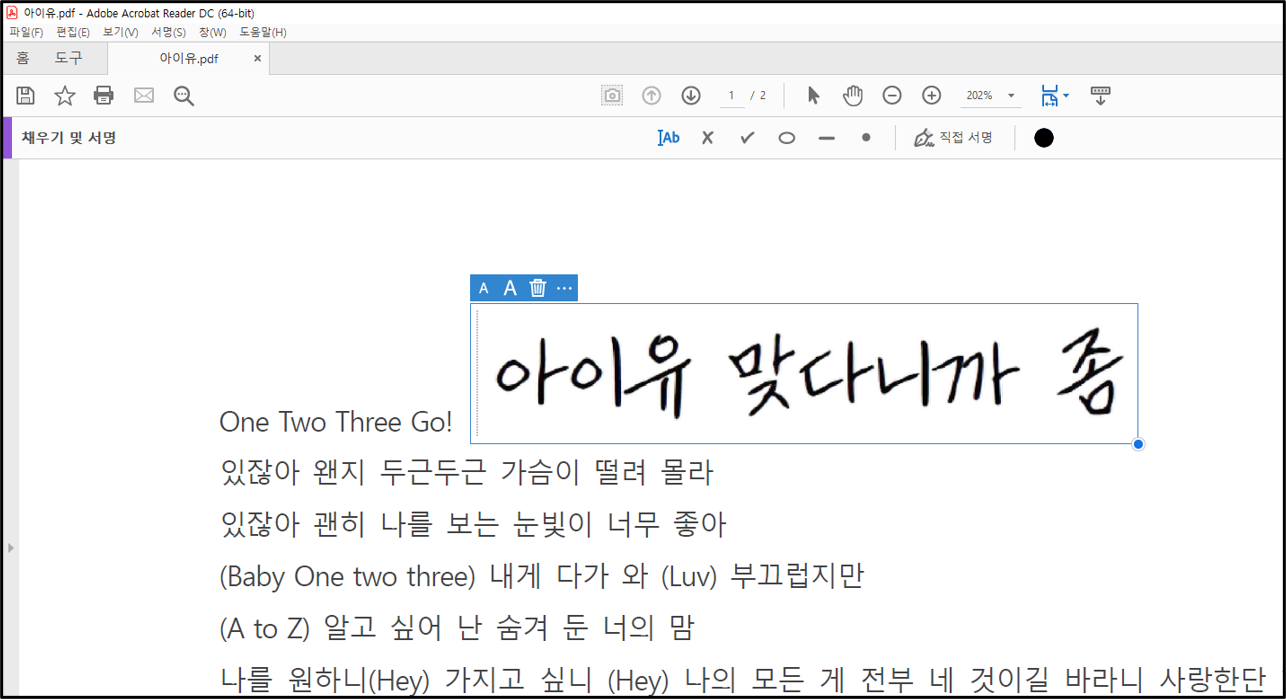Image resolution: width=1286 pixels, height=699 pixels.
Task: Open the 보기(V) menu
Action: coord(121,32)
